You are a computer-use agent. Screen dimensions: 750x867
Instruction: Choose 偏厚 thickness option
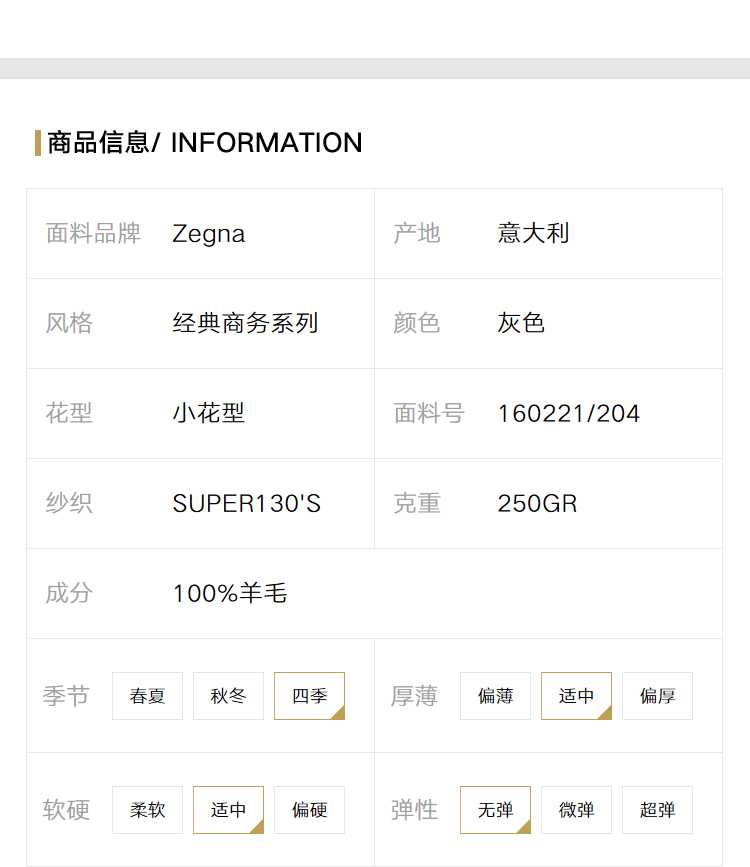657,696
